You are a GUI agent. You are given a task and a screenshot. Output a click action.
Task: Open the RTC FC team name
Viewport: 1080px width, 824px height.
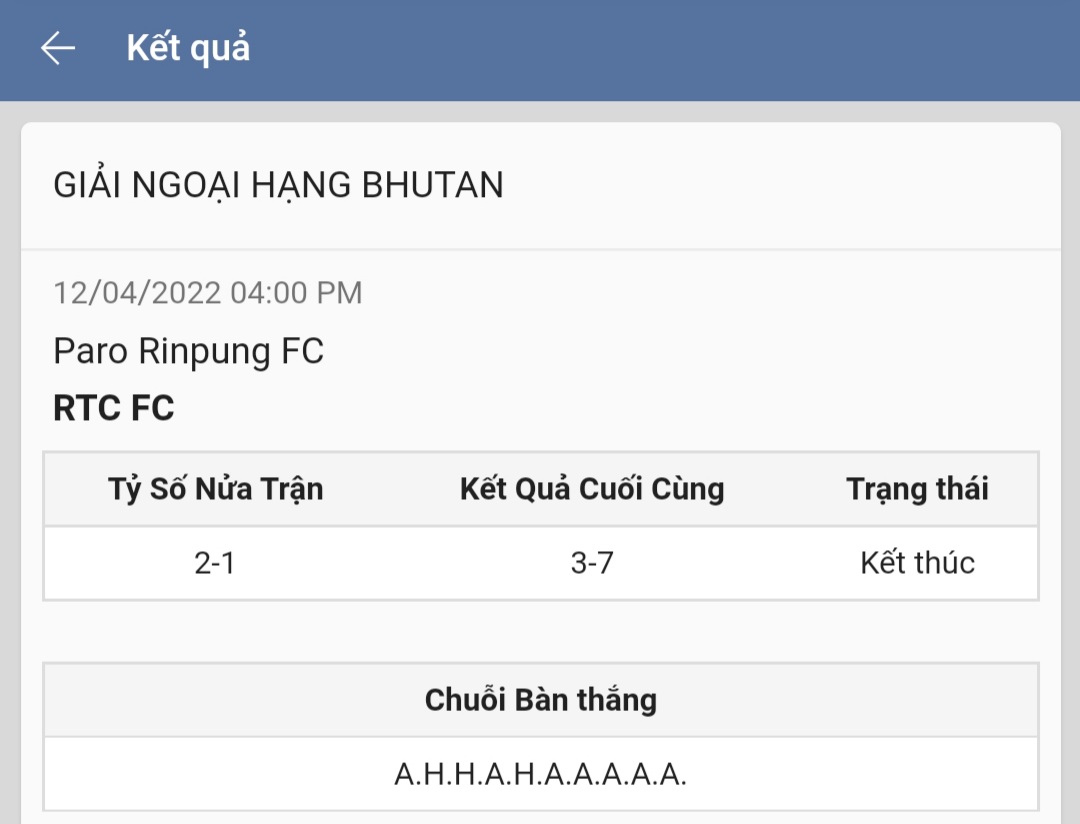point(113,408)
